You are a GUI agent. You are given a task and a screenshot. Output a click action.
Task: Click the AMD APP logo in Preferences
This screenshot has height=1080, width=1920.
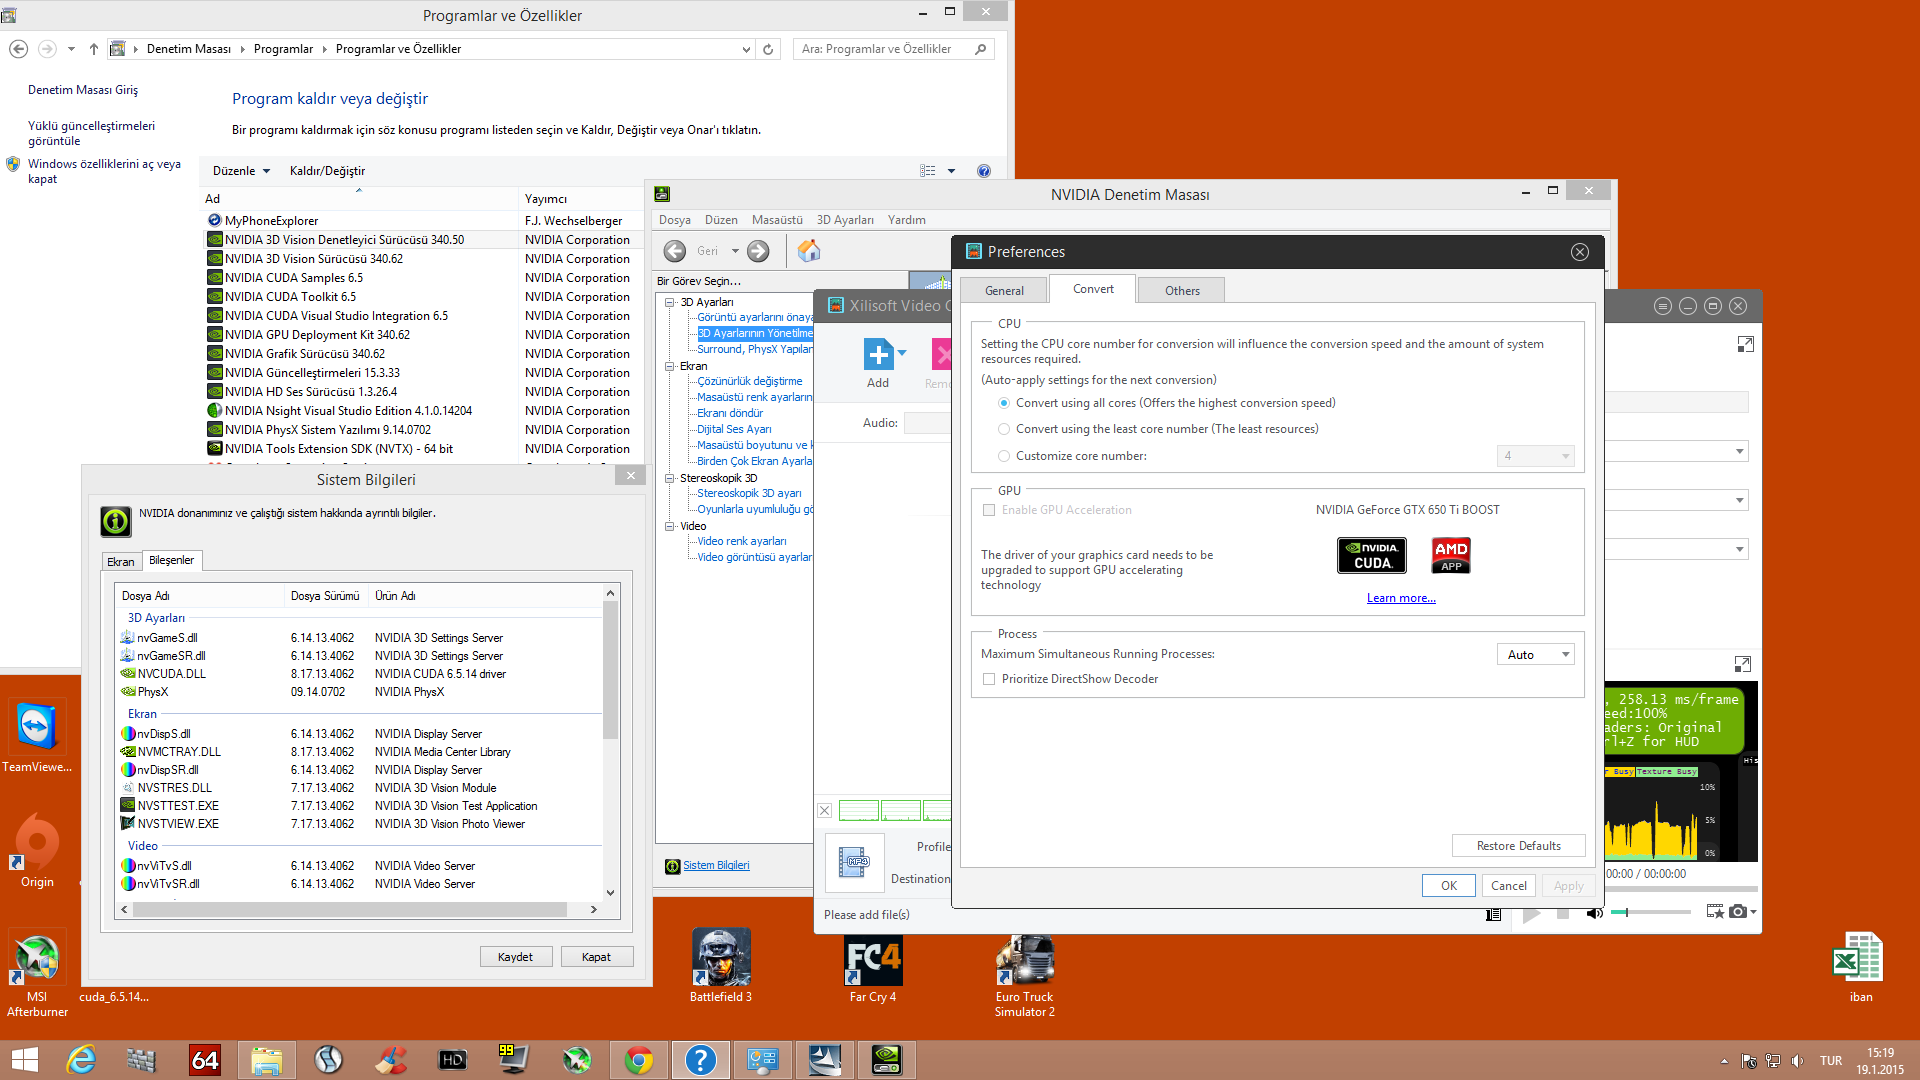1451,555
